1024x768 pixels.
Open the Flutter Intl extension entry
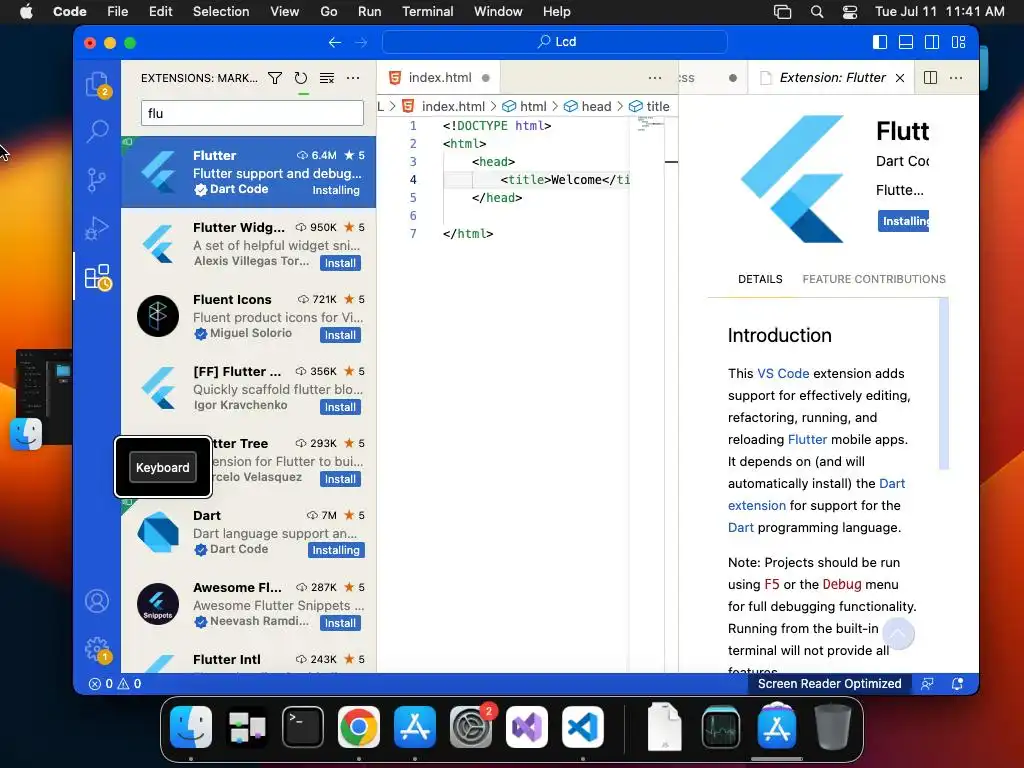(249, 660)
